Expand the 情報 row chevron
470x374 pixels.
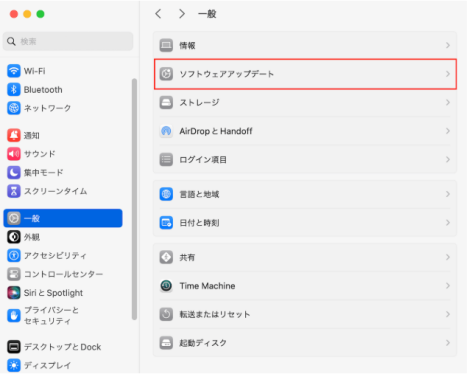(x=448, y=45)
